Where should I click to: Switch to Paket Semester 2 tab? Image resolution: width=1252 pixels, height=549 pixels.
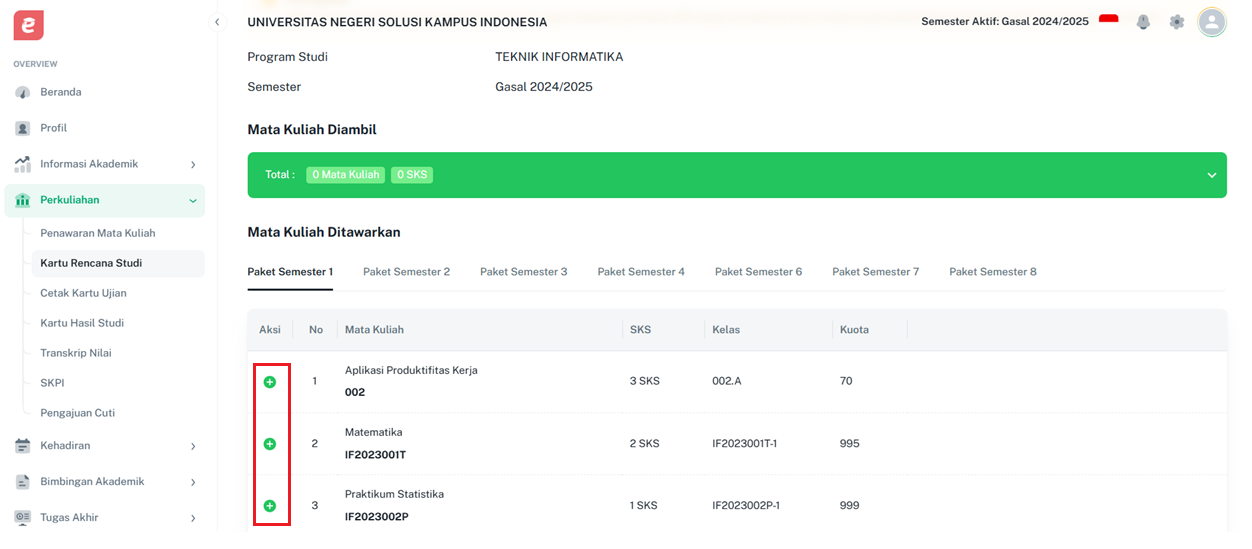pyautogui.click(x=406, y=272)
